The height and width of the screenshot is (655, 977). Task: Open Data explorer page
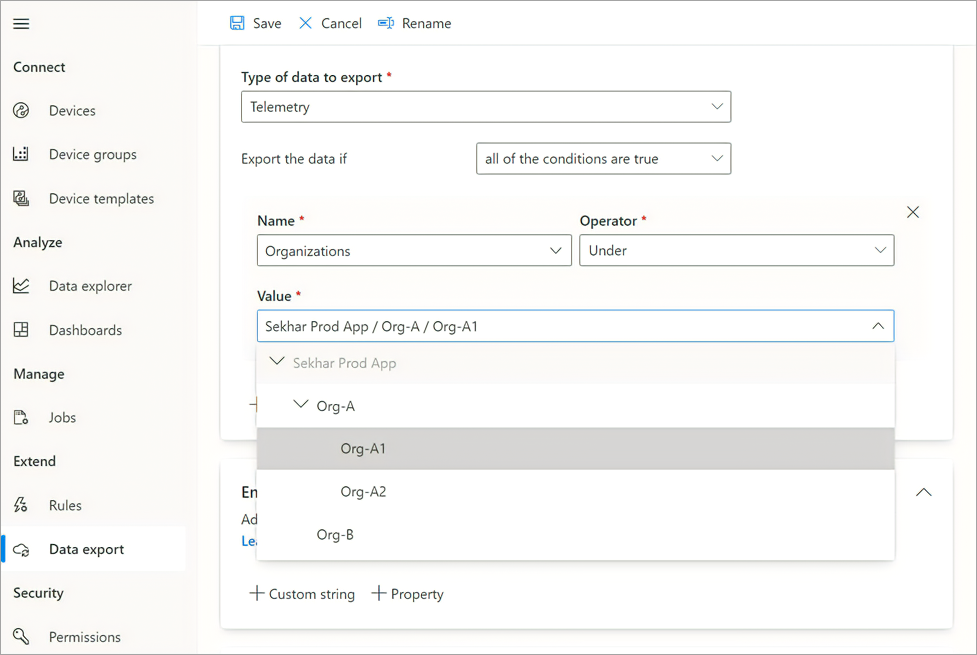pyautogui.click(x=90, y=285)
